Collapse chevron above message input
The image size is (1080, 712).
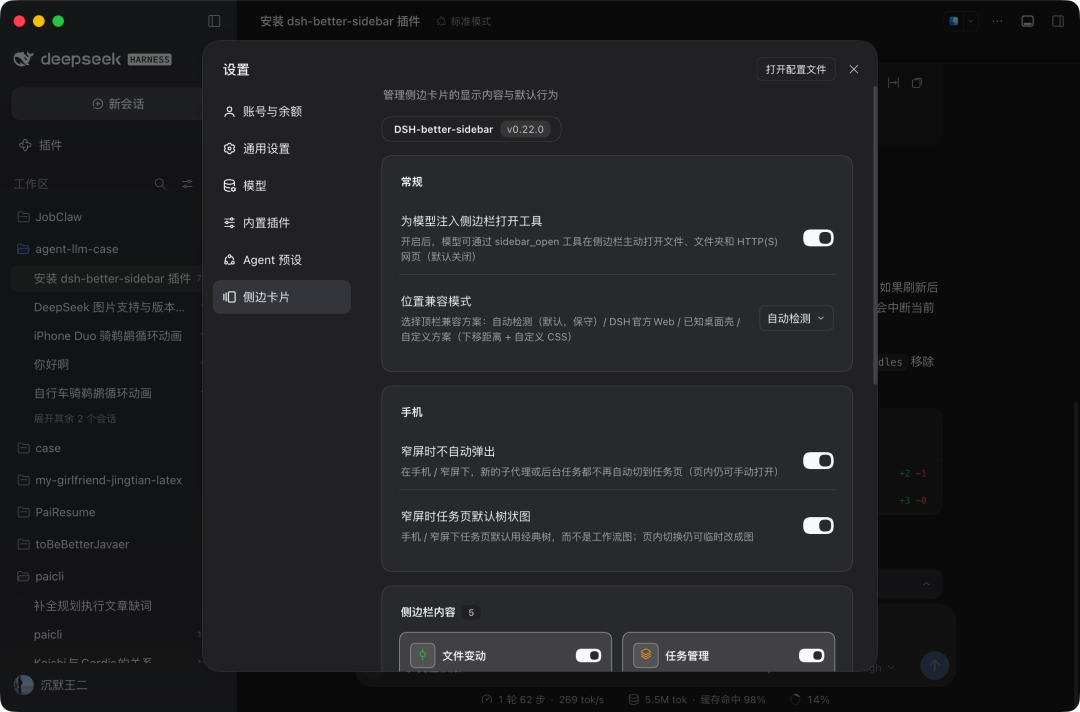[926, 584]
